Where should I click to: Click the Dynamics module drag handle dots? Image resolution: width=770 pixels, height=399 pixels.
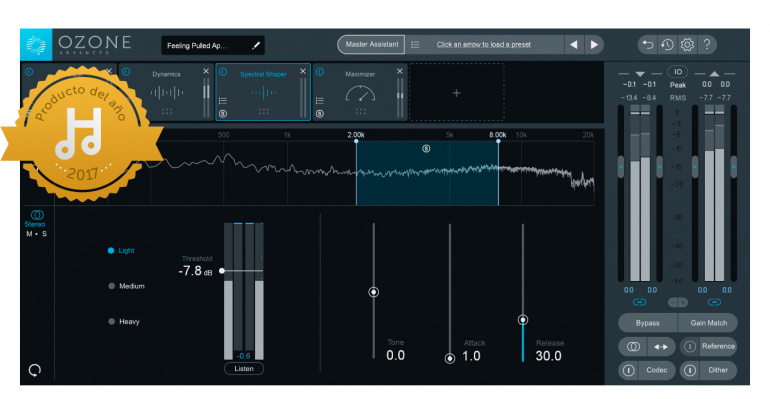tap(167, 111)
